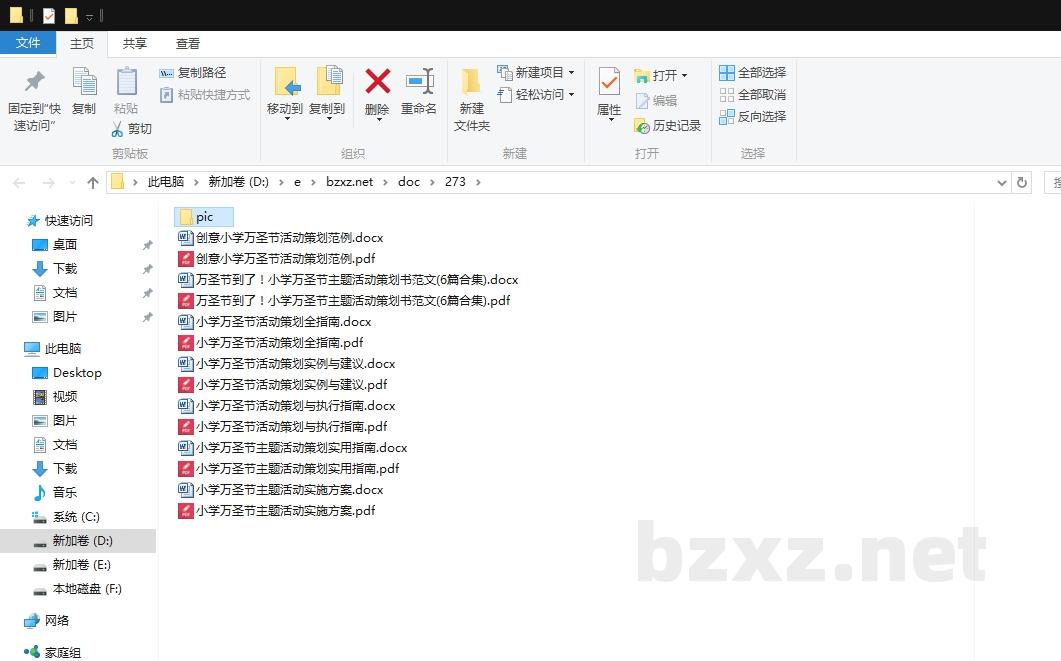Switch to the Share (共享) ribbon tab
The height and width of the screenshot is (661, 1061).
pyautogui.click(x=135, y=43)
